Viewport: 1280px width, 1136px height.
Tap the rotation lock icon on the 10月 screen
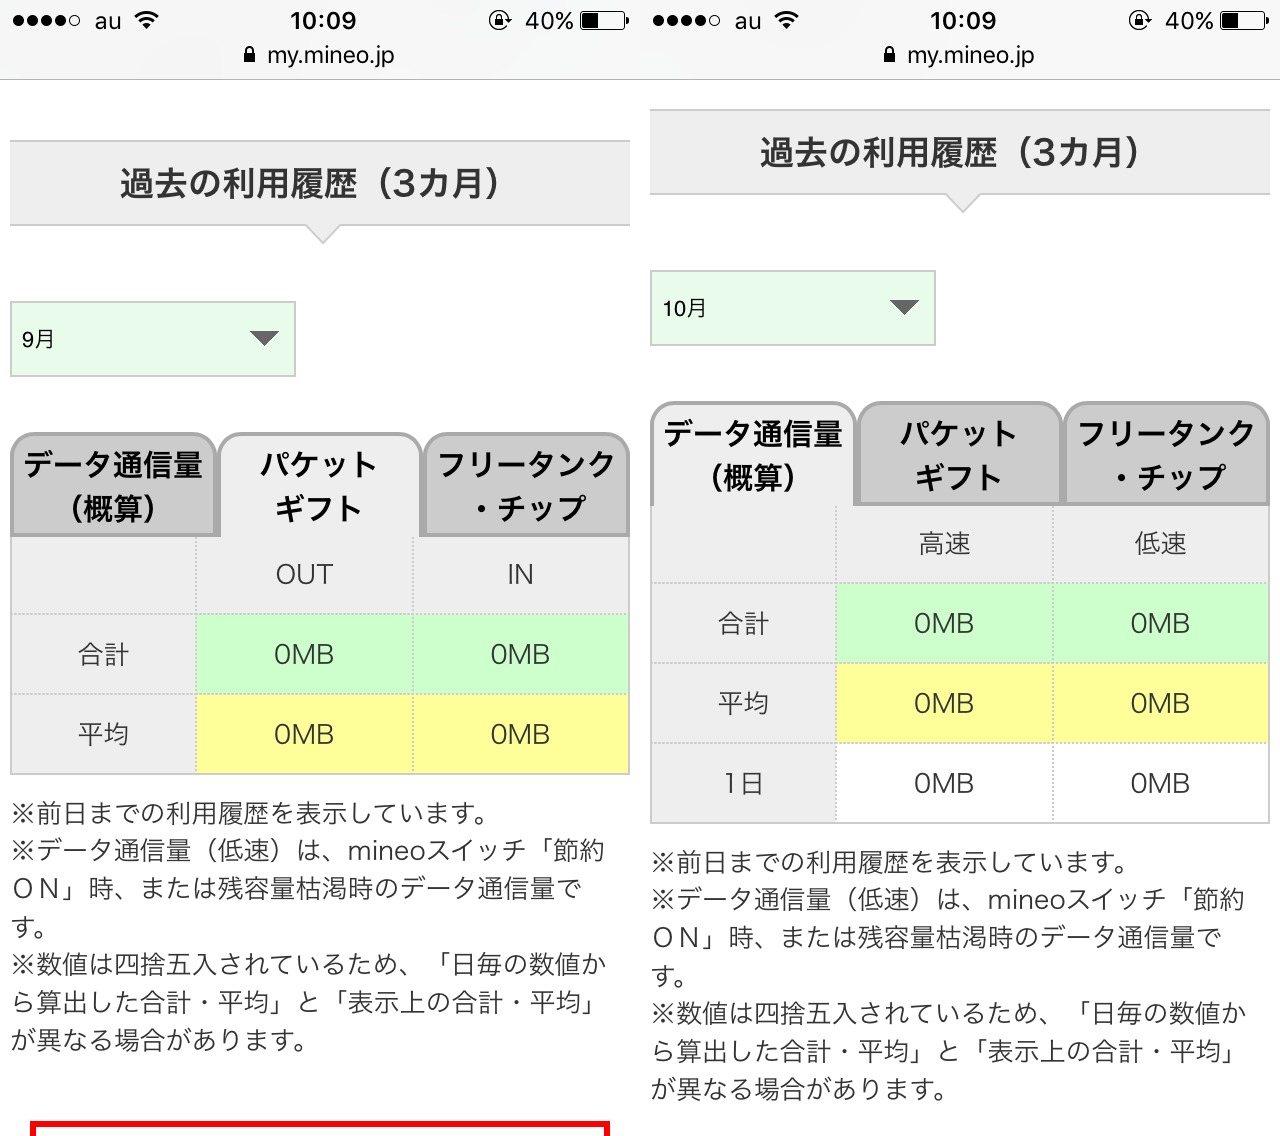pos(1140,20)
